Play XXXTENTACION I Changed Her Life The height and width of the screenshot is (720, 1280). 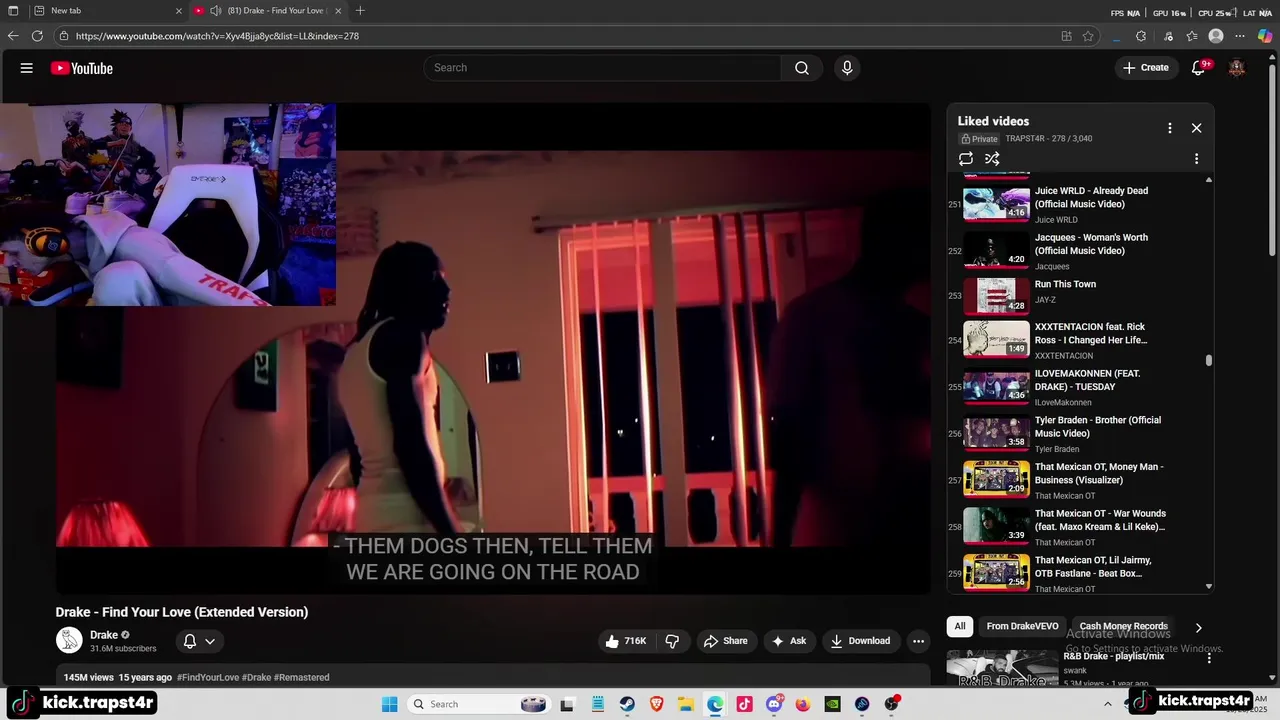click(x=1078, y=340)
